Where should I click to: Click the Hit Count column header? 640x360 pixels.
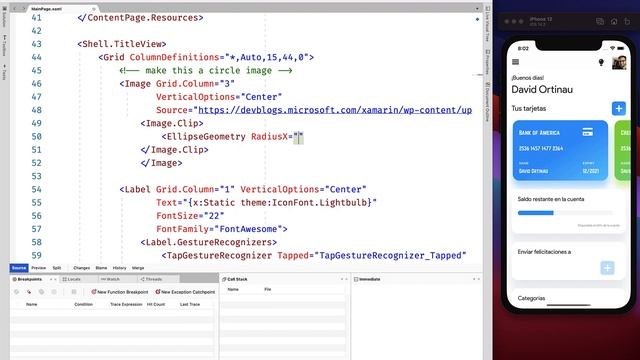coord(156,304)
